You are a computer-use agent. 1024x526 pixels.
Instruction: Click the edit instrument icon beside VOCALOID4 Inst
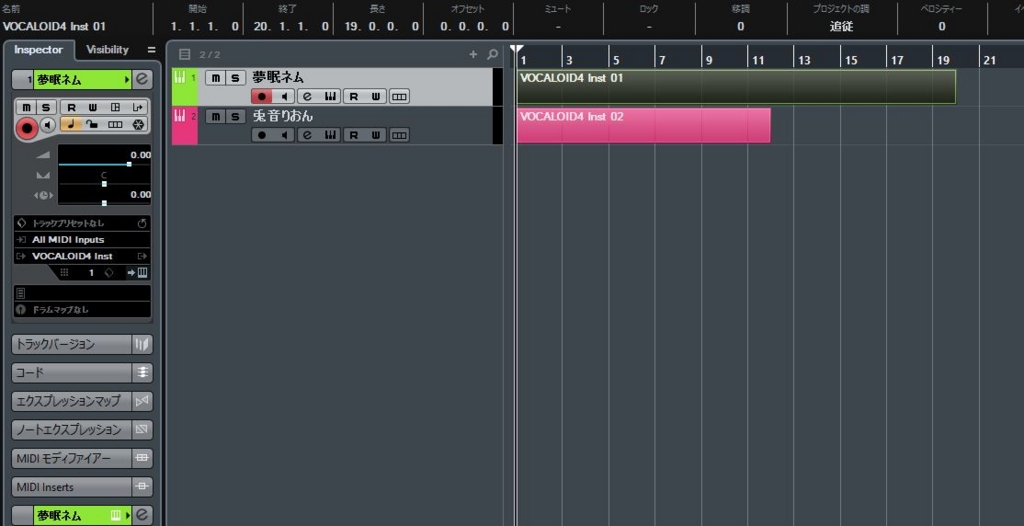[142, 256]
